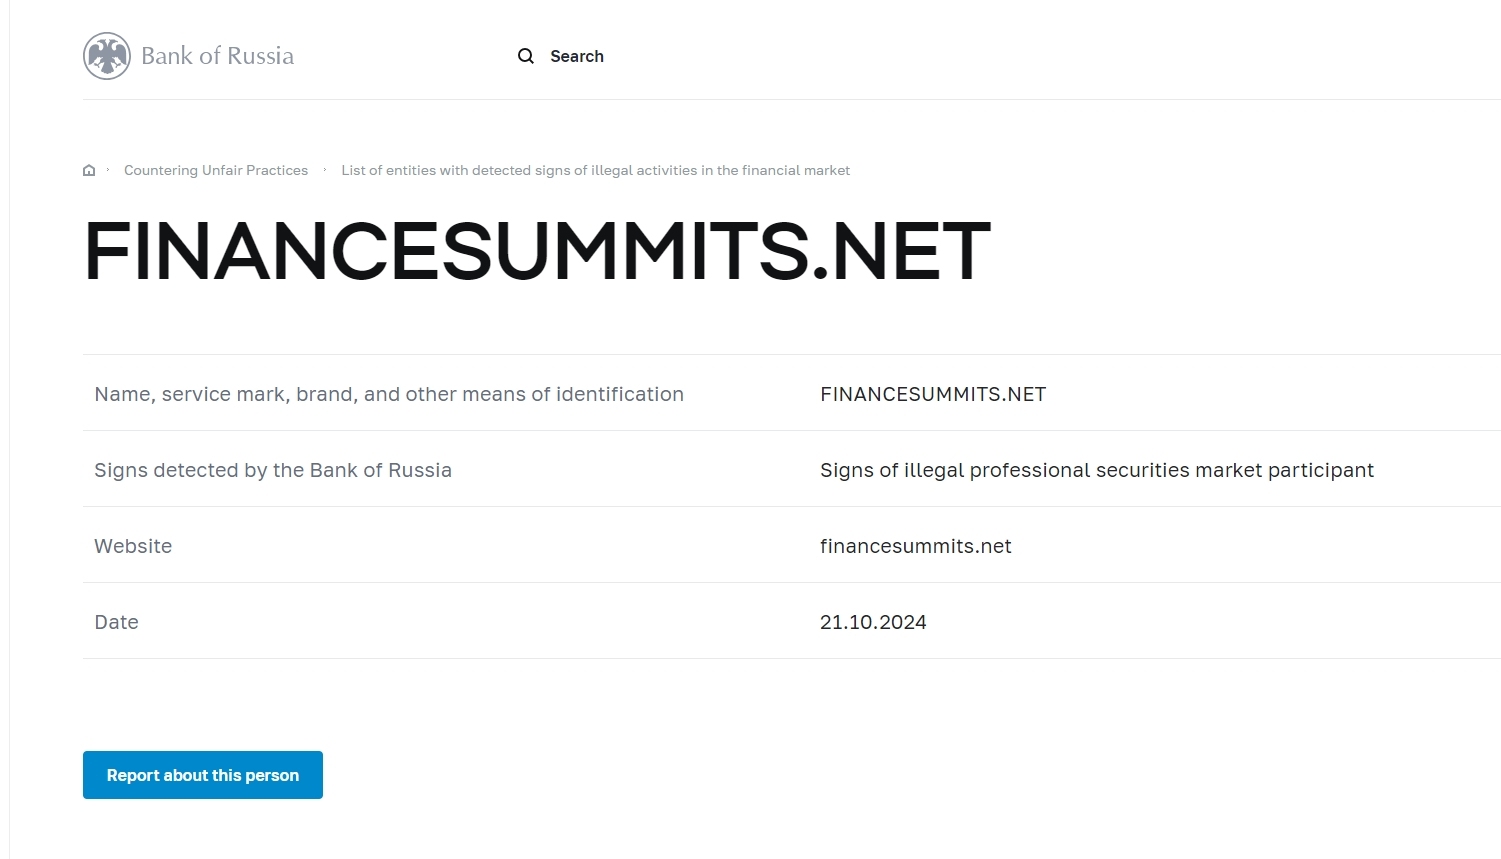Click the Website row label

tap(133, 546)
